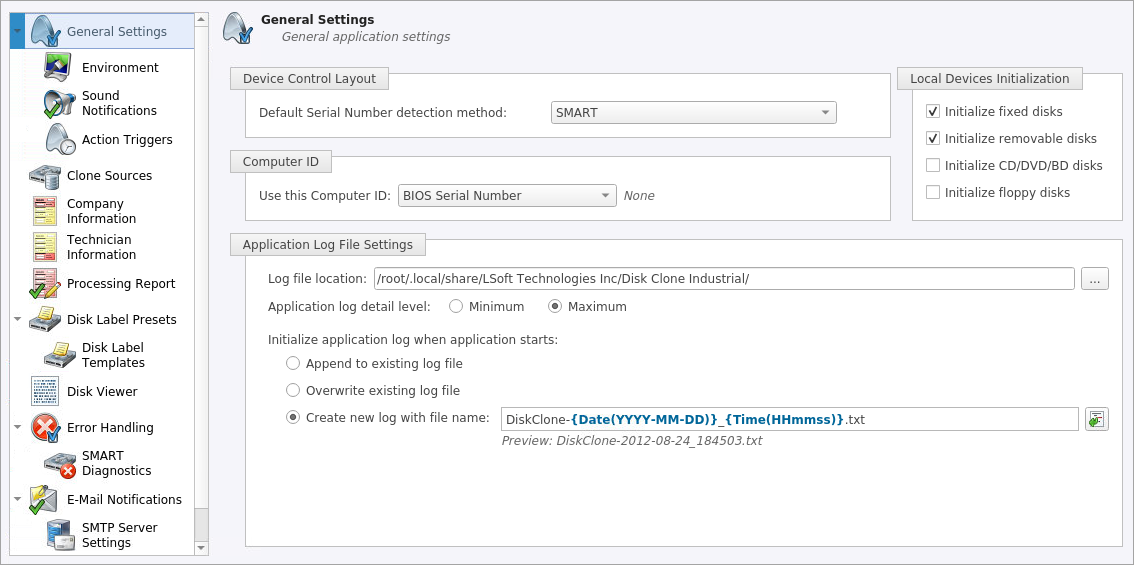Disable Initialize fixed disks checkbox
This screenshot has height=565, width=1134.
tap(932, 111)
